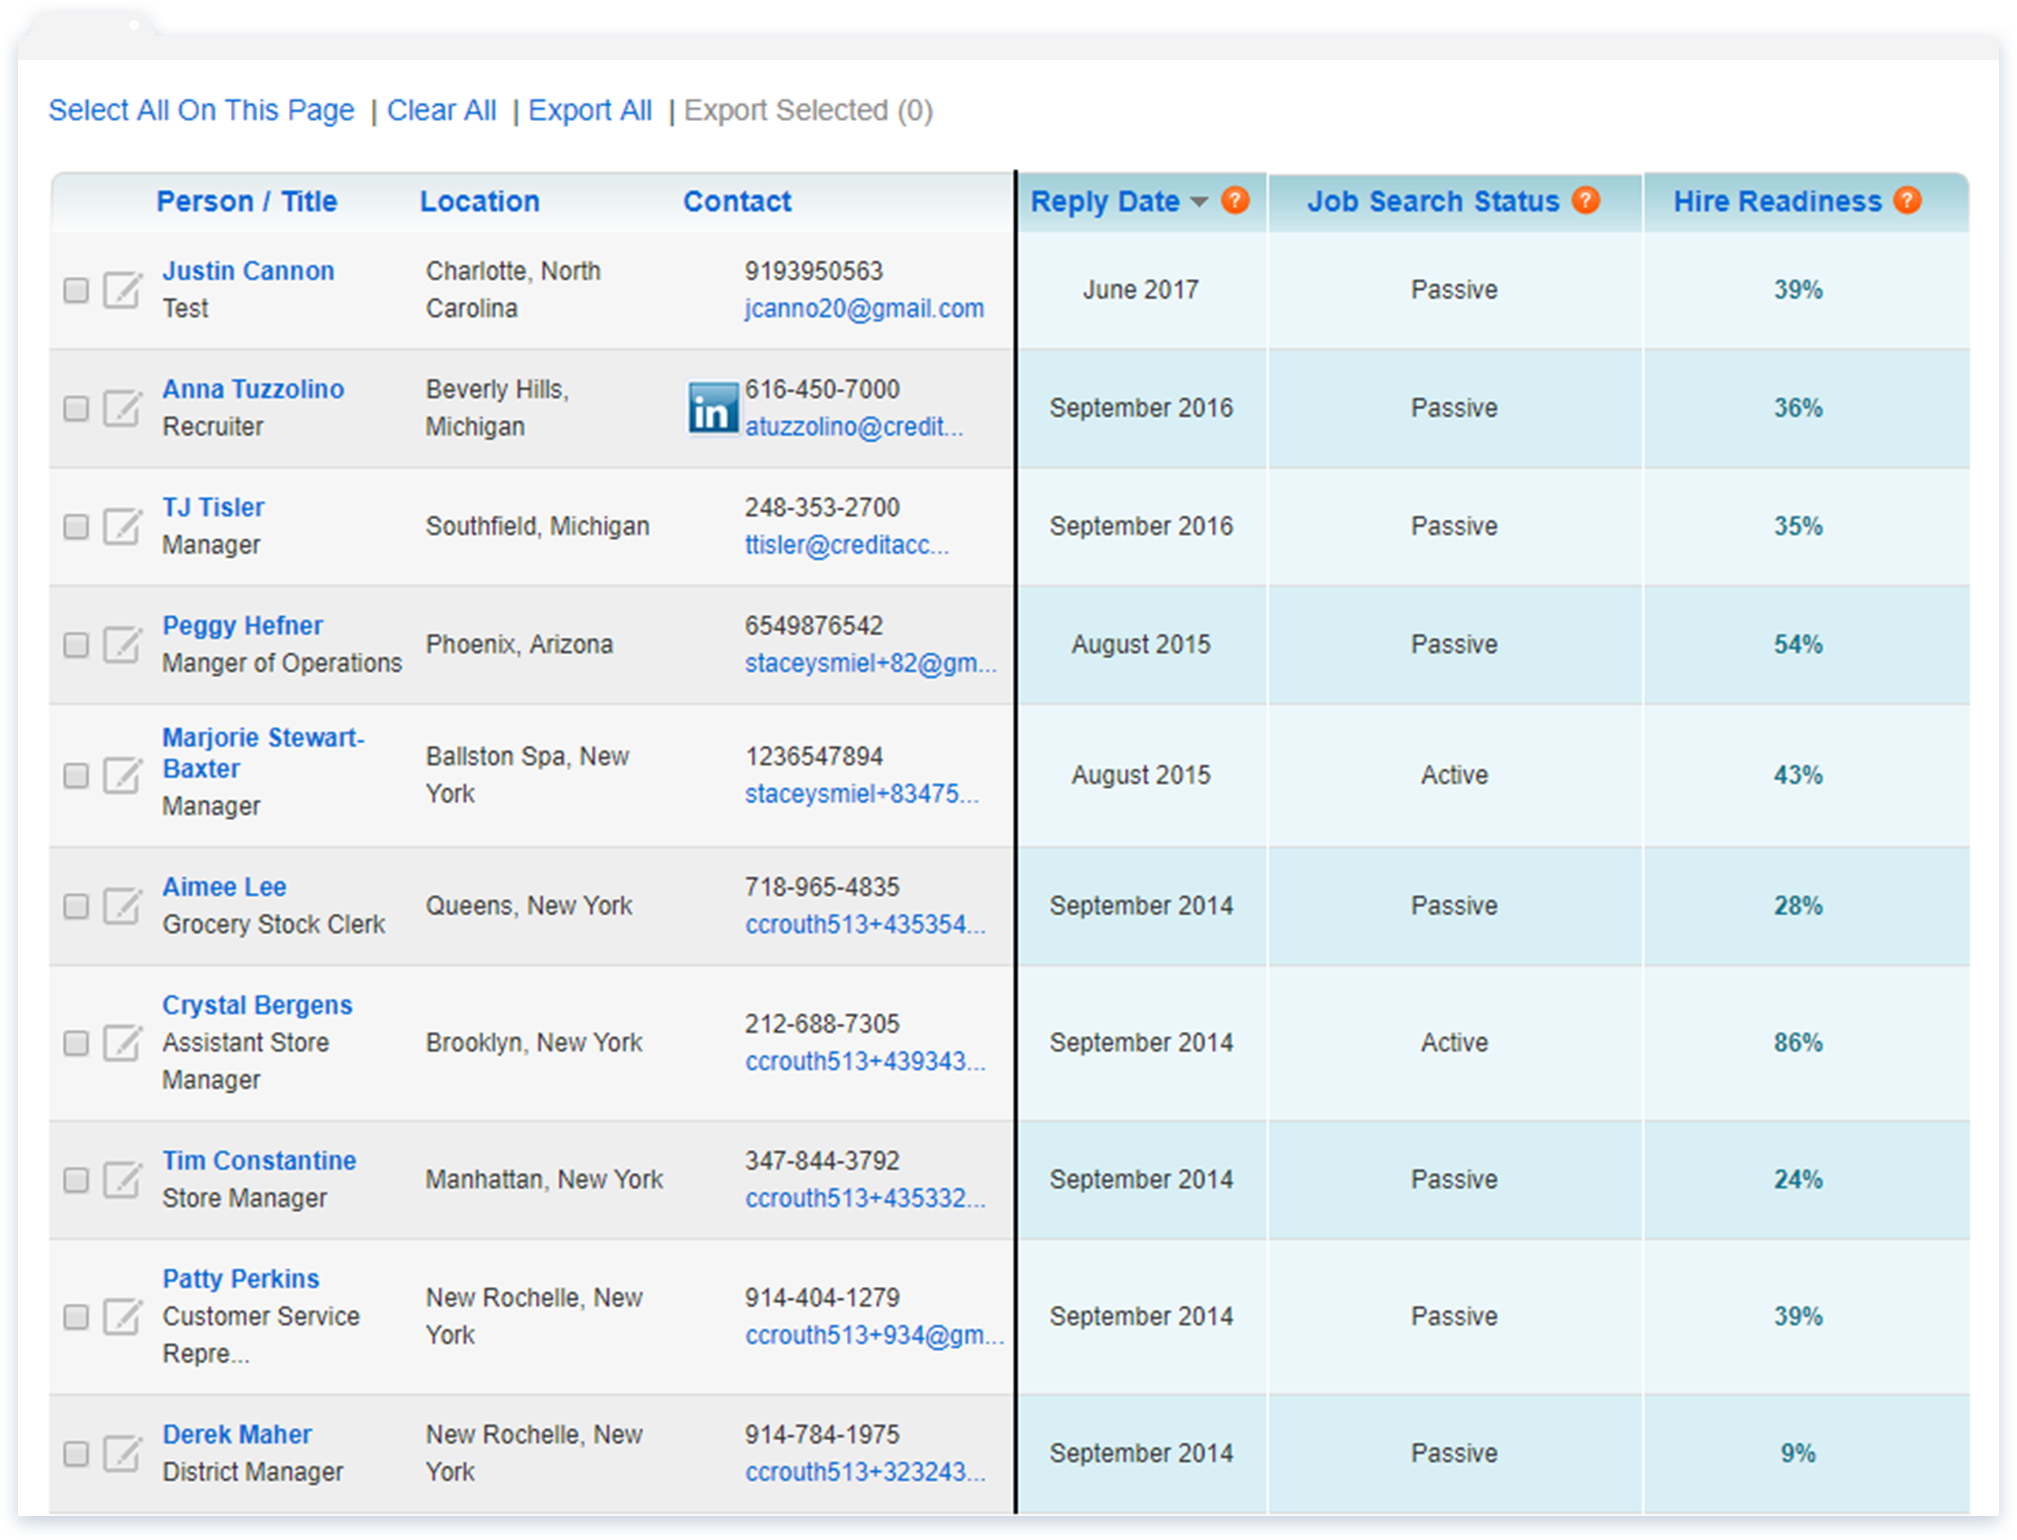
Task: Click the Clear All link
Action: (442, 110)
